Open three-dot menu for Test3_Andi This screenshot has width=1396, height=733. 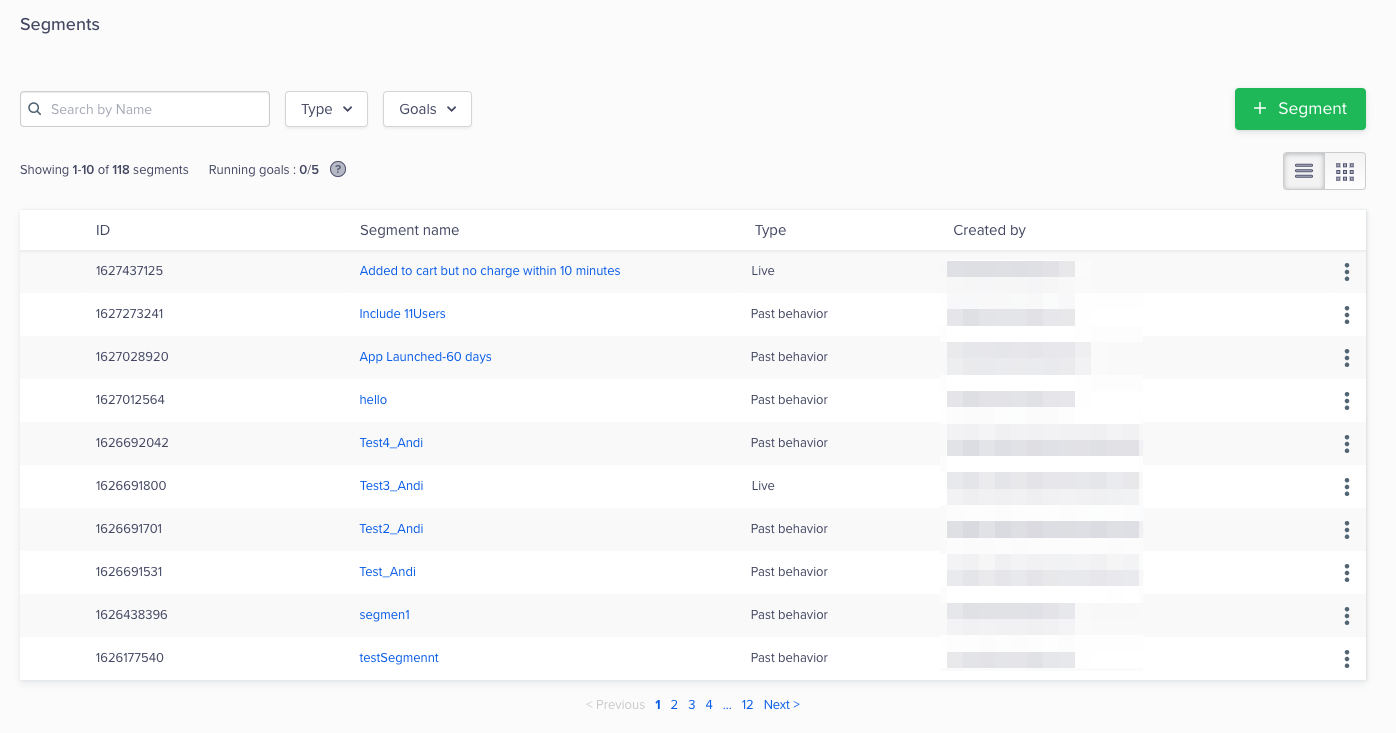[x=1347, y=487]
